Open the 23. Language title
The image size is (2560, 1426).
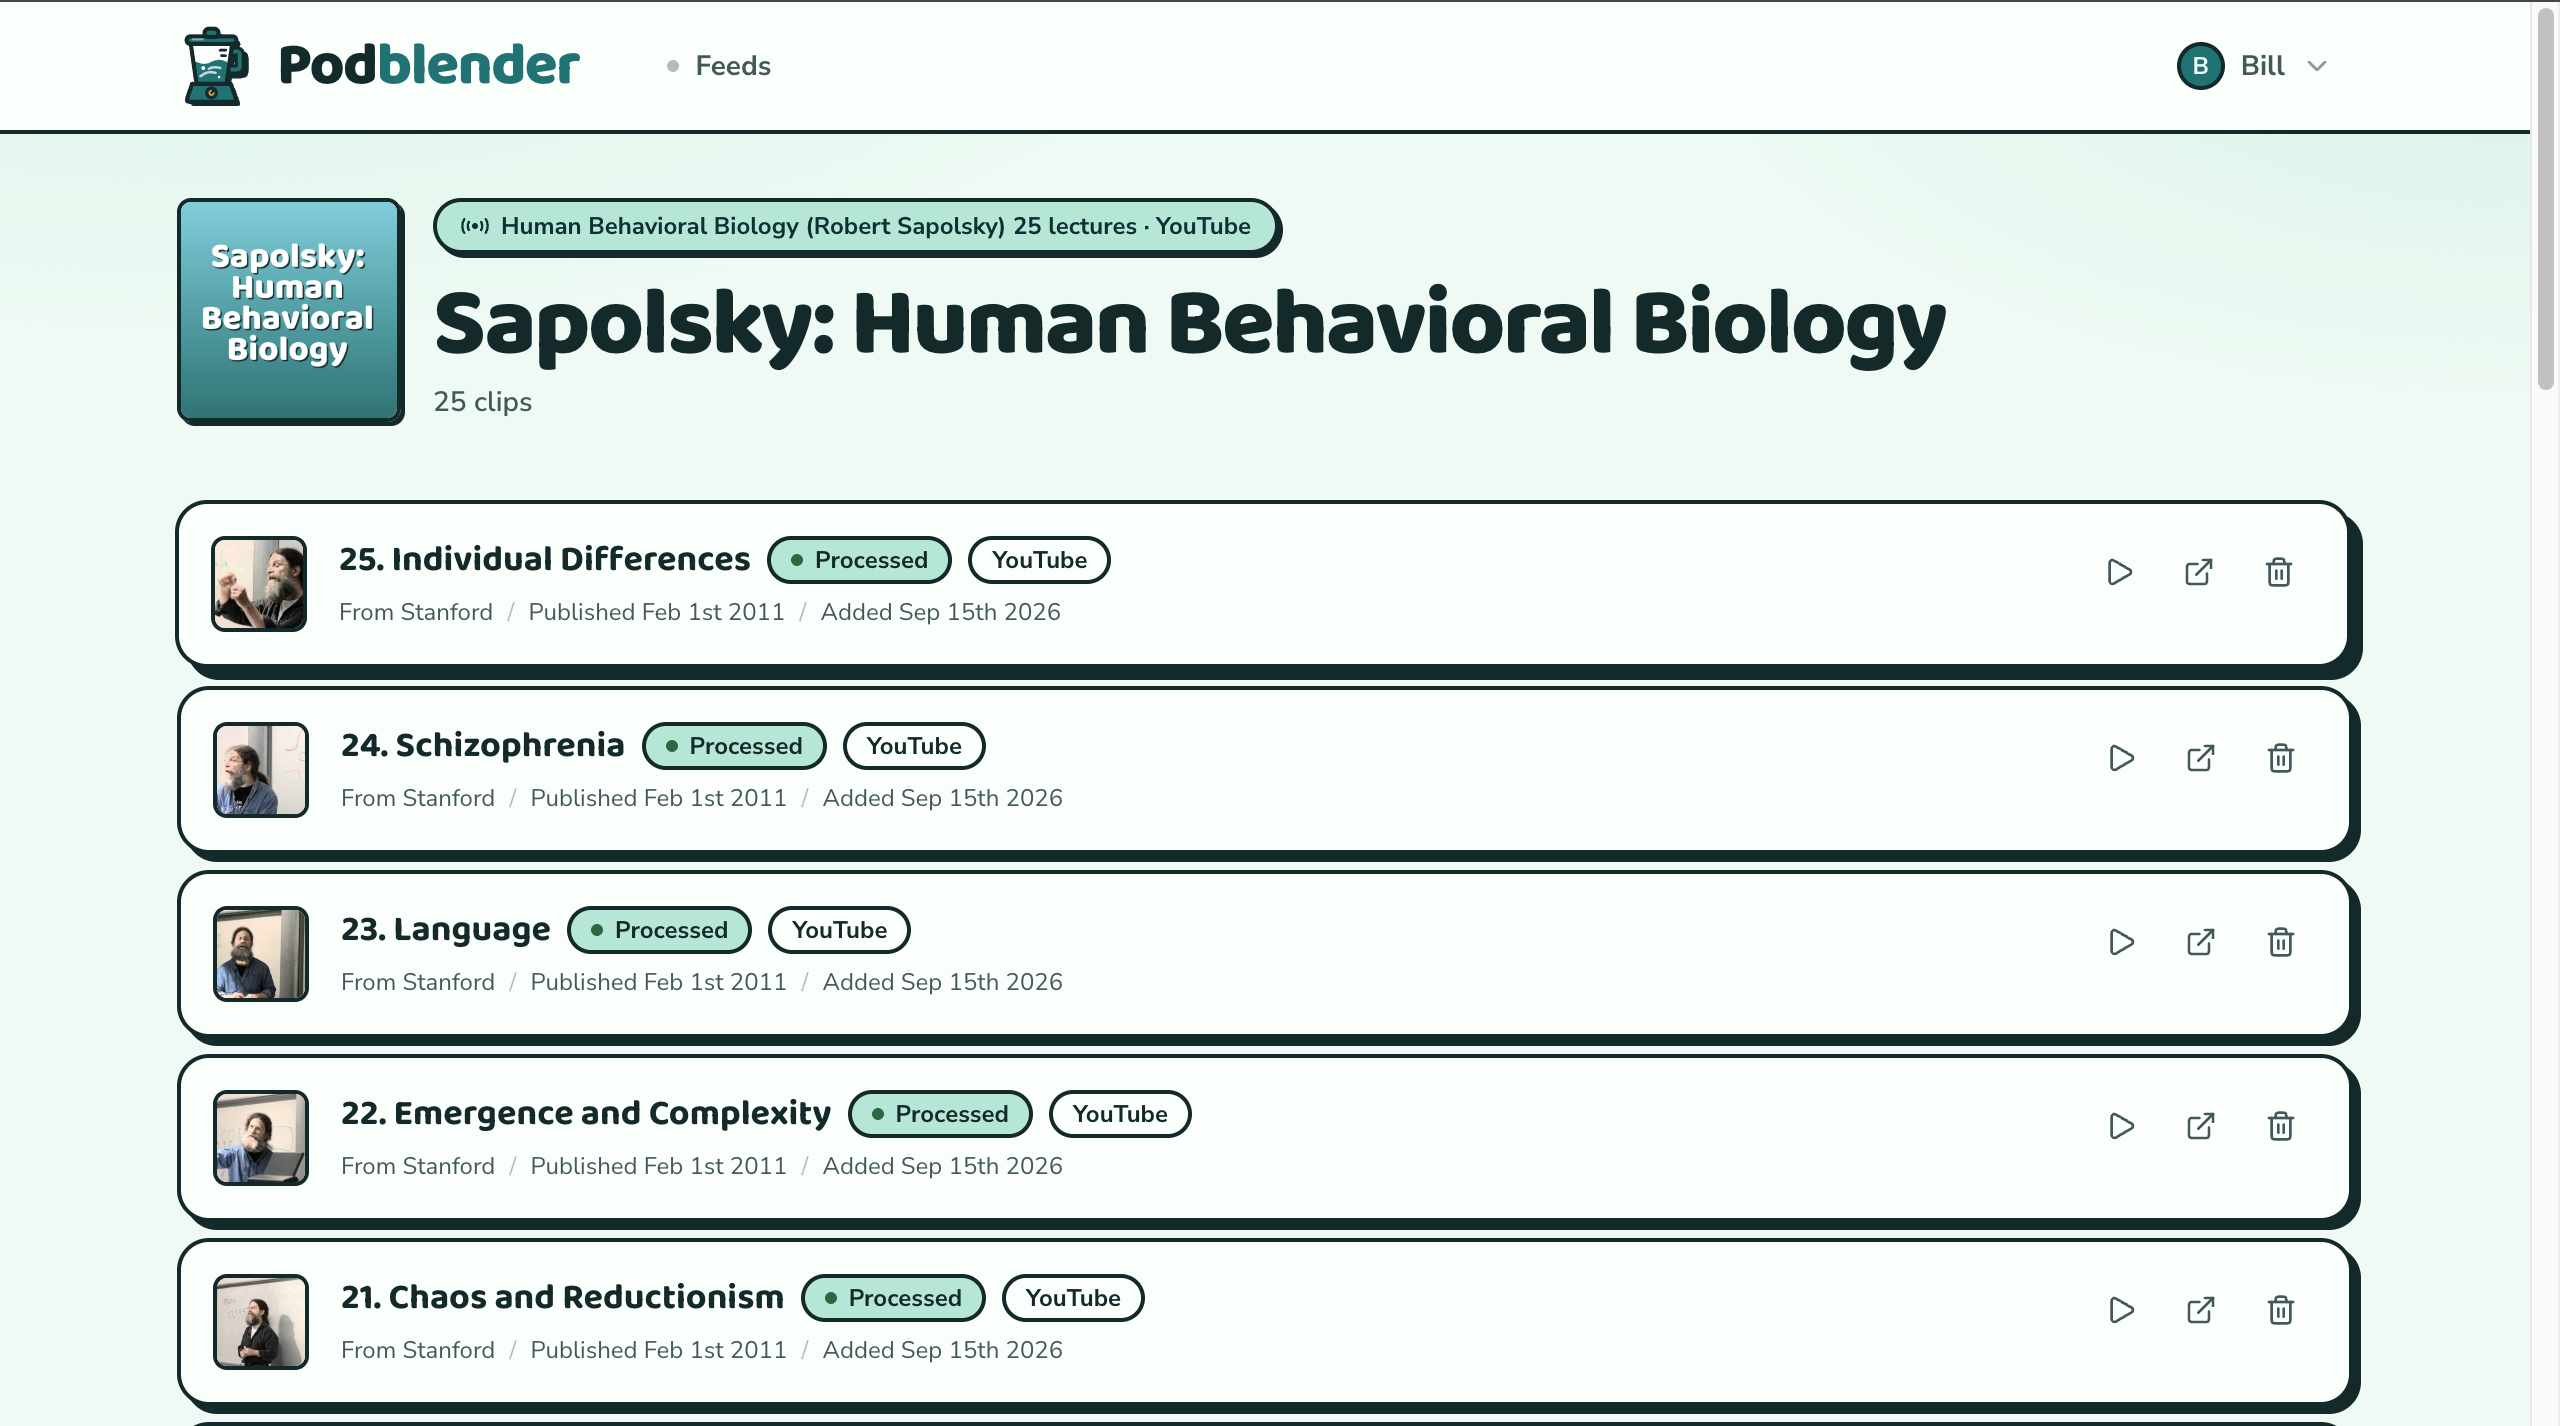click(x=445, y=929)
